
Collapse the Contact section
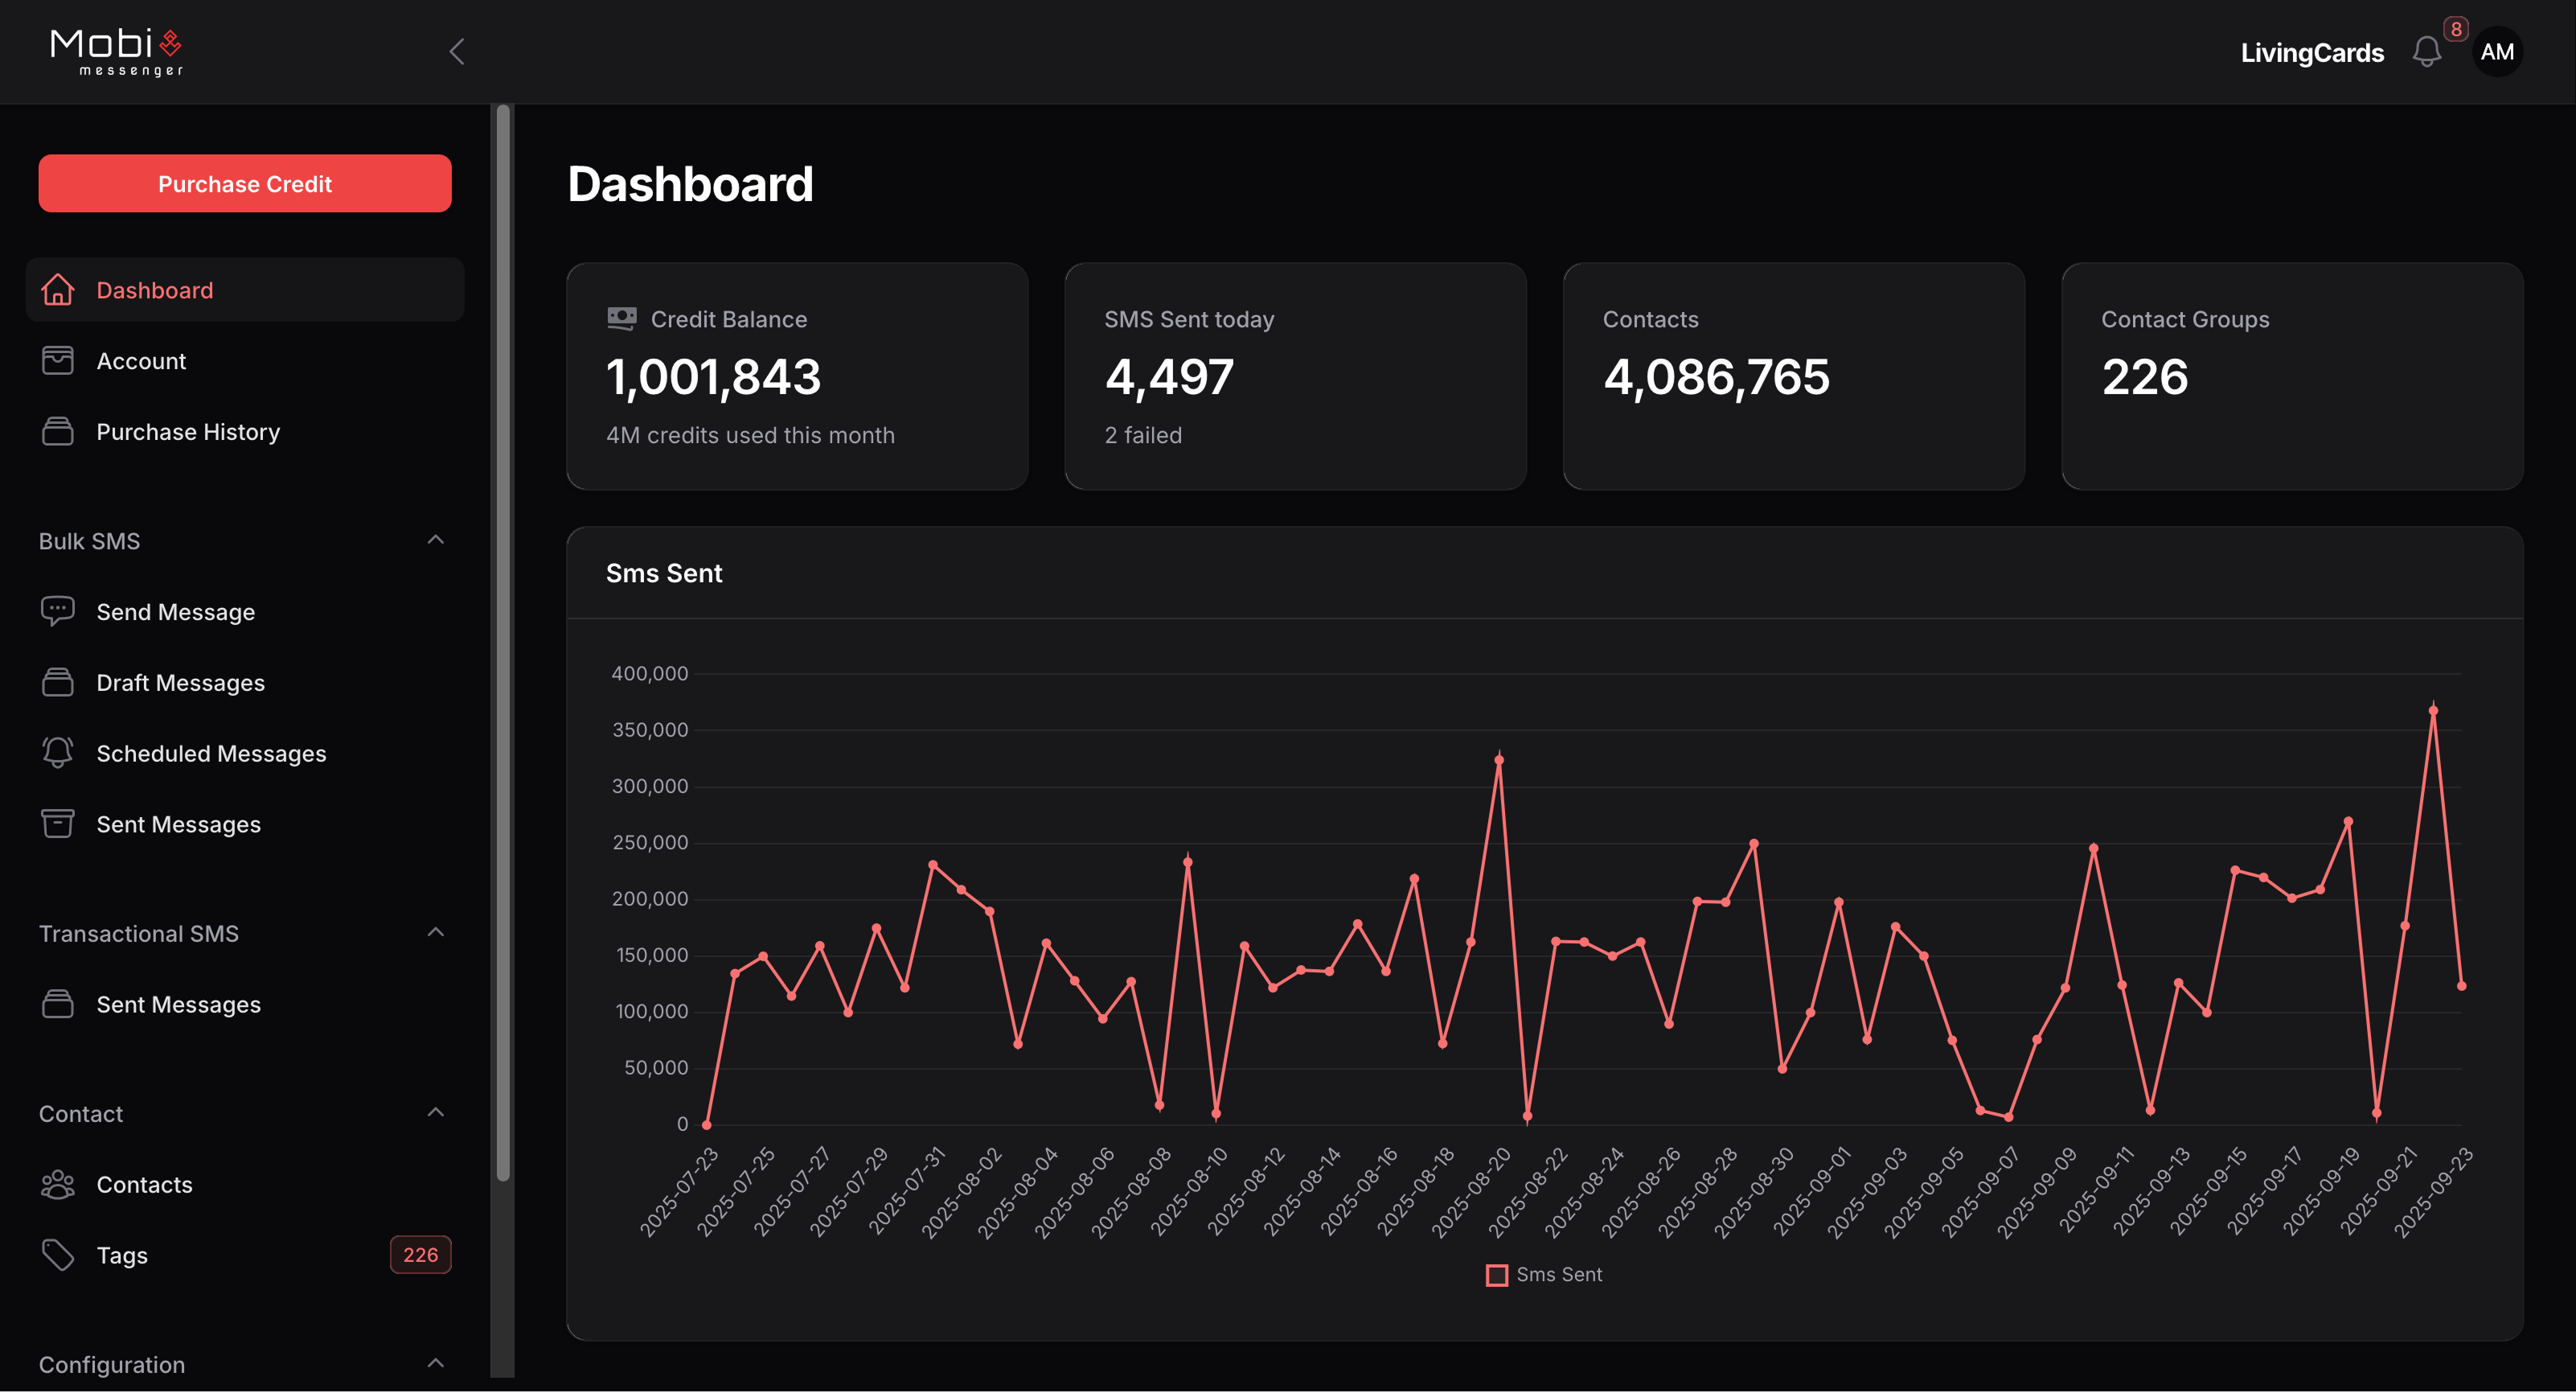435,1112
